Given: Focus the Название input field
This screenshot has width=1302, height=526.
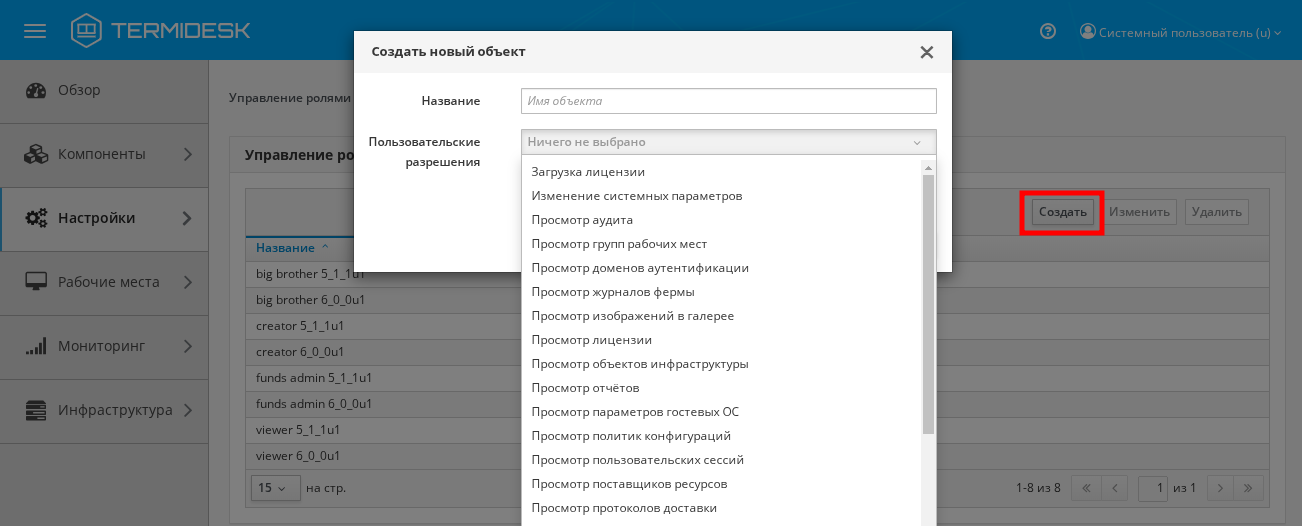Looking at the screenshot, I should (728, 101).
